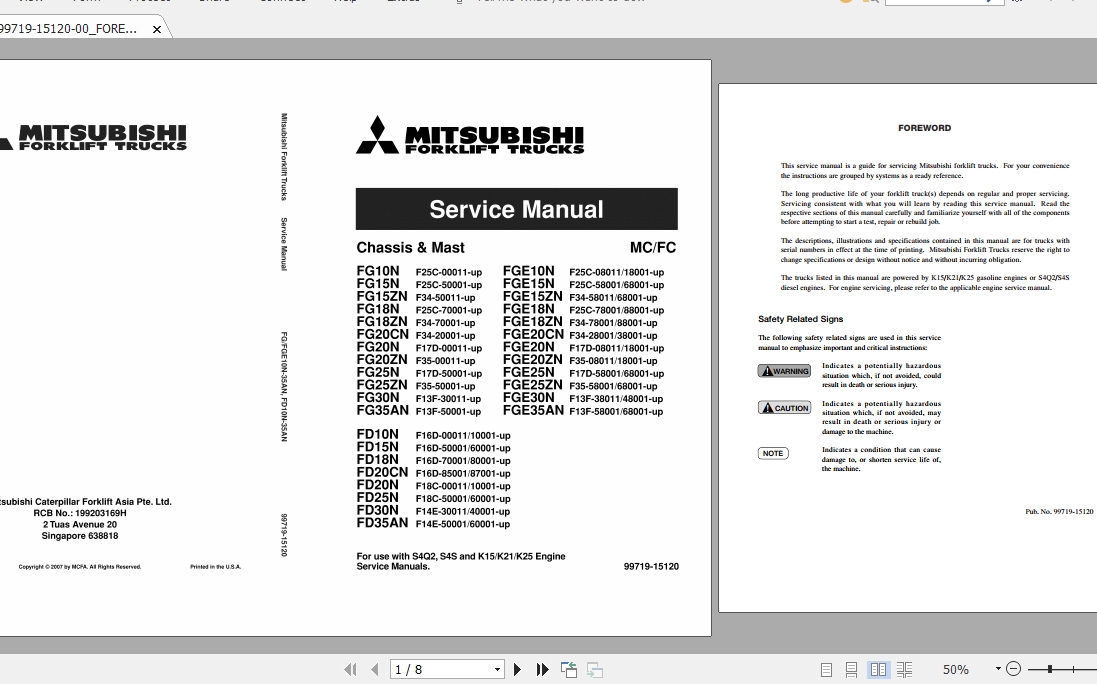The image size is (1097, 684).
Task: Advance to the next page
Action: click(517, 669)
